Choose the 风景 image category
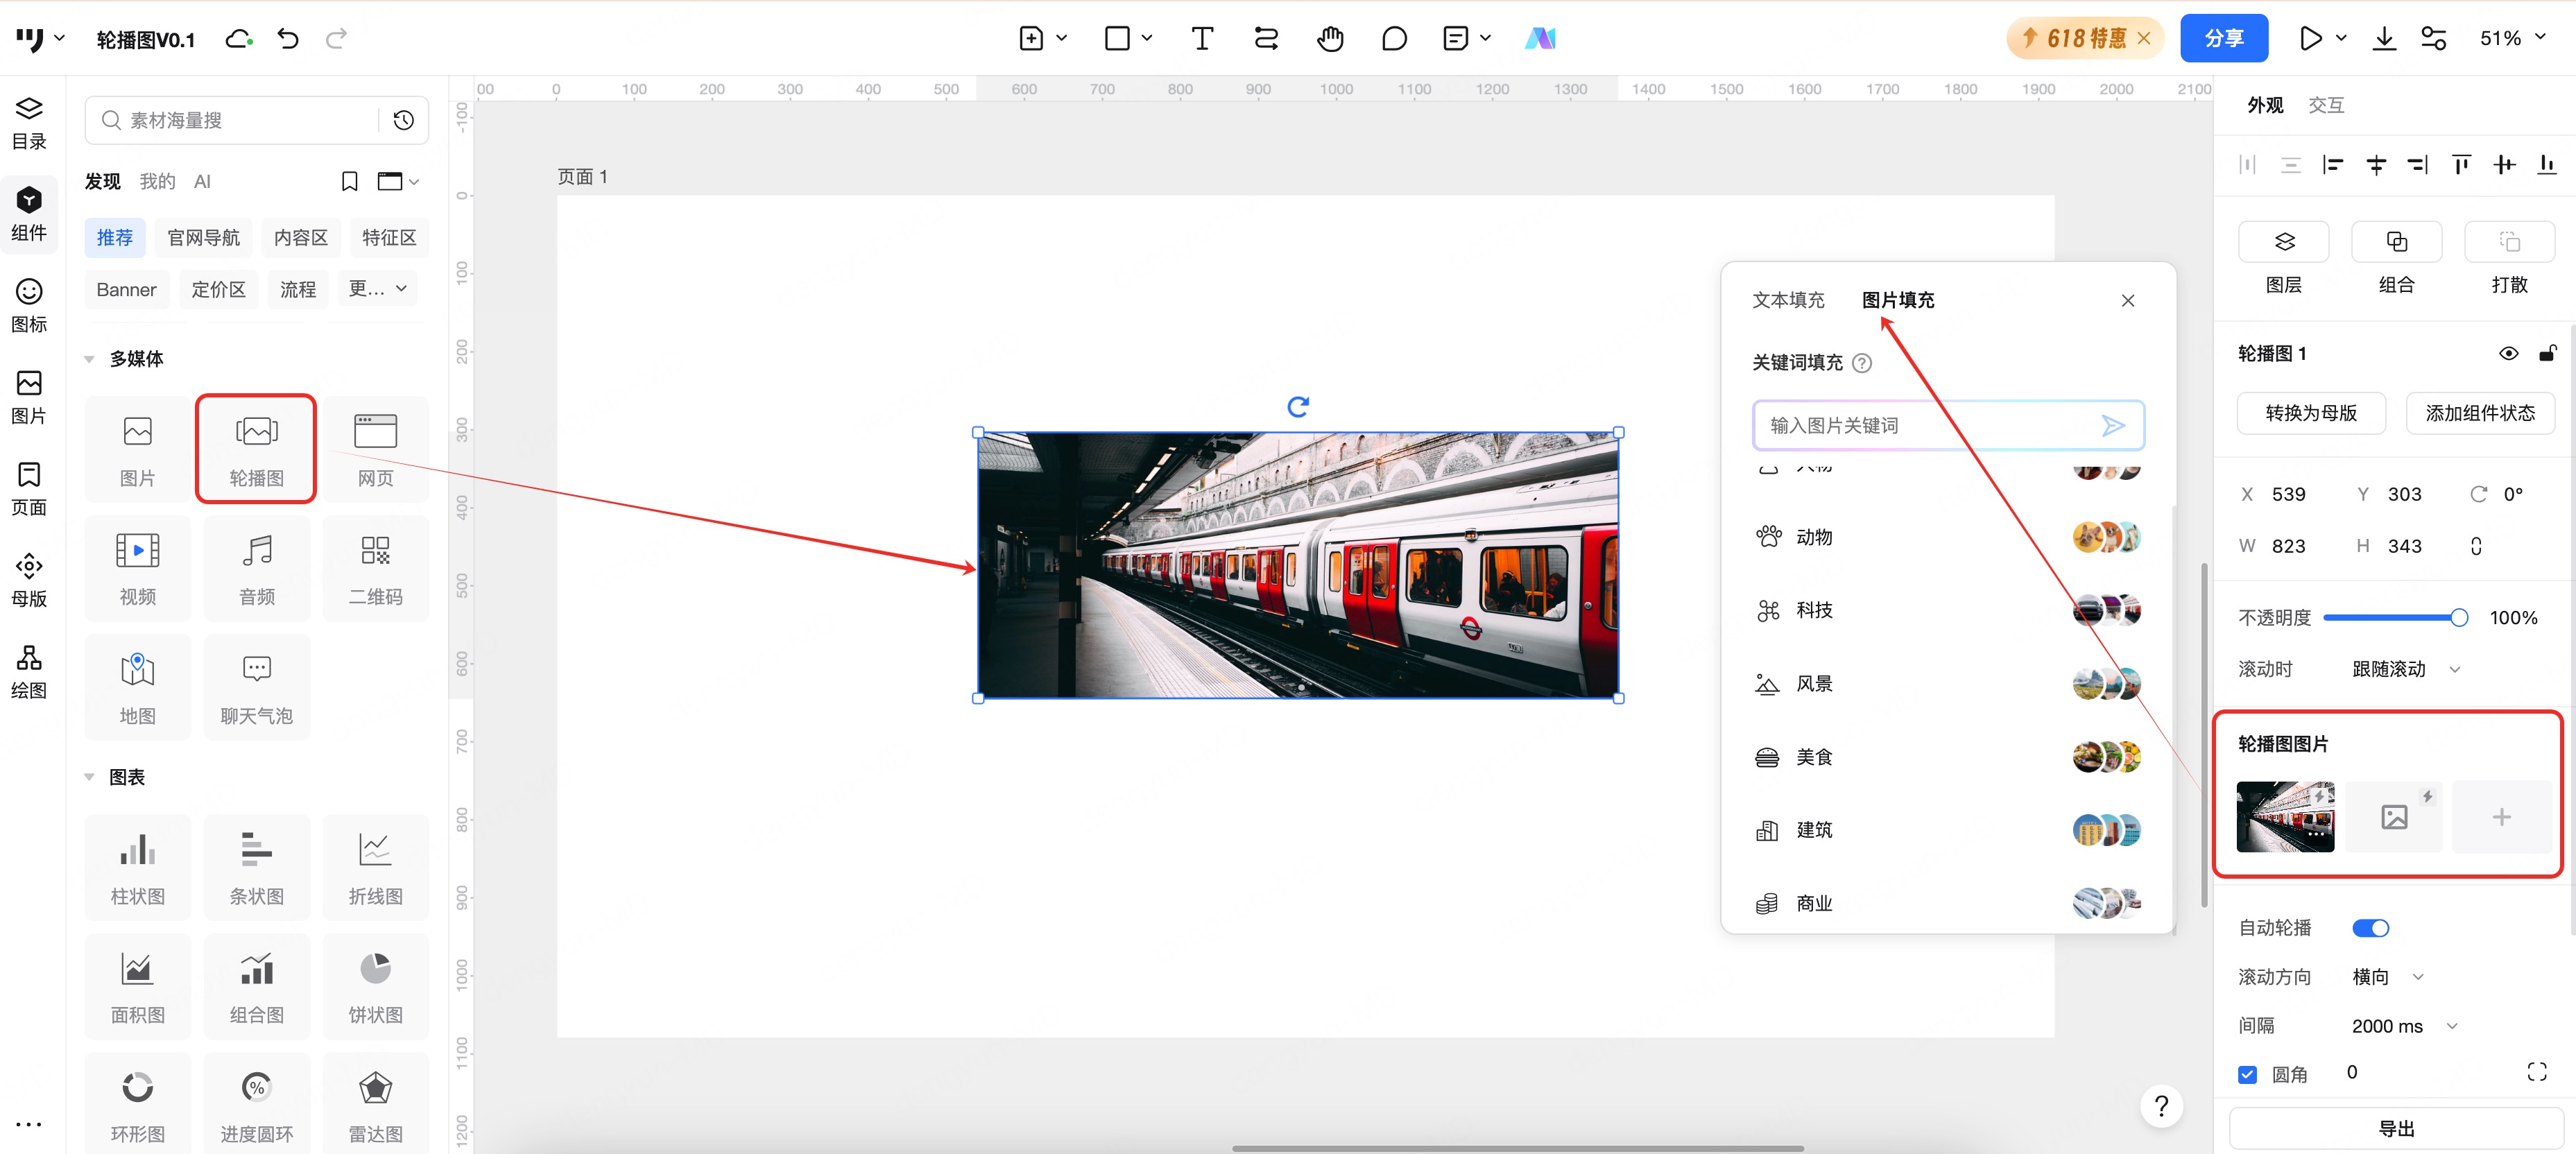 tap(1947, 684)
